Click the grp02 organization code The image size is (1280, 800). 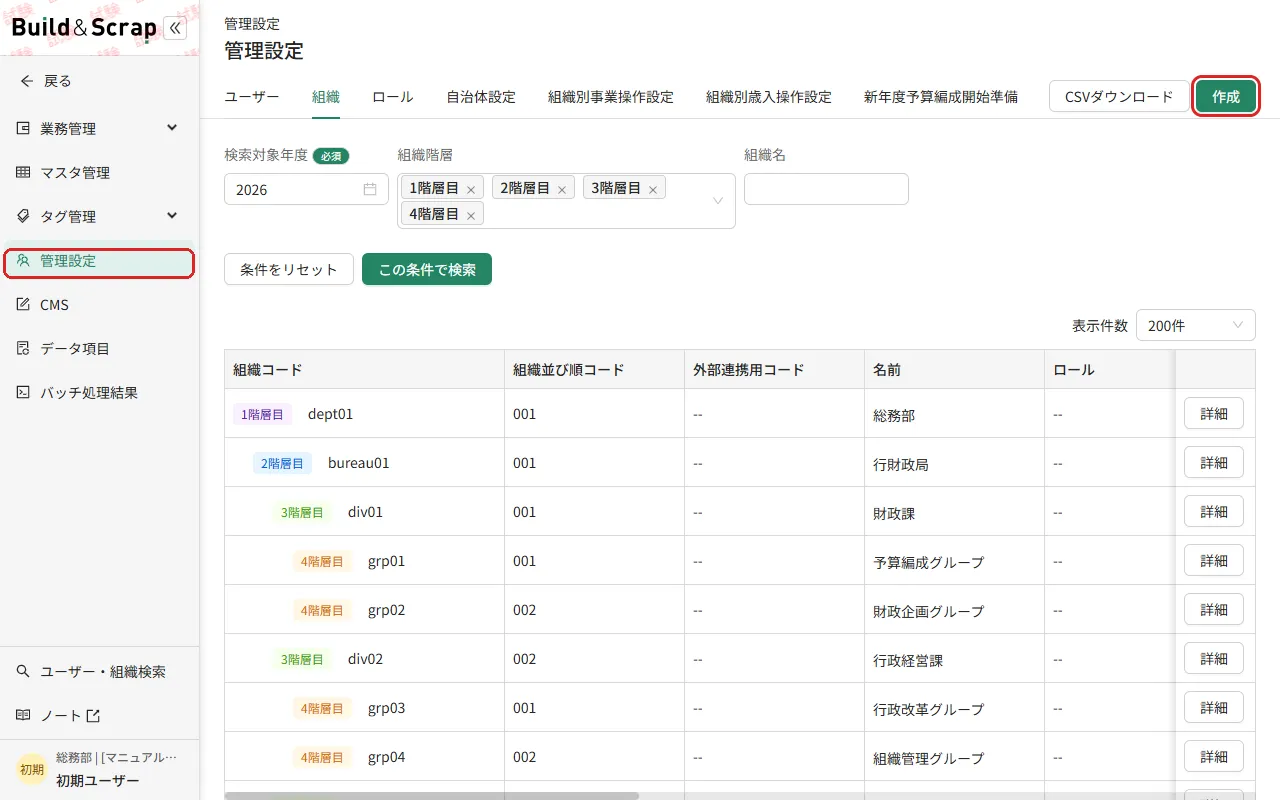(387, 610)
